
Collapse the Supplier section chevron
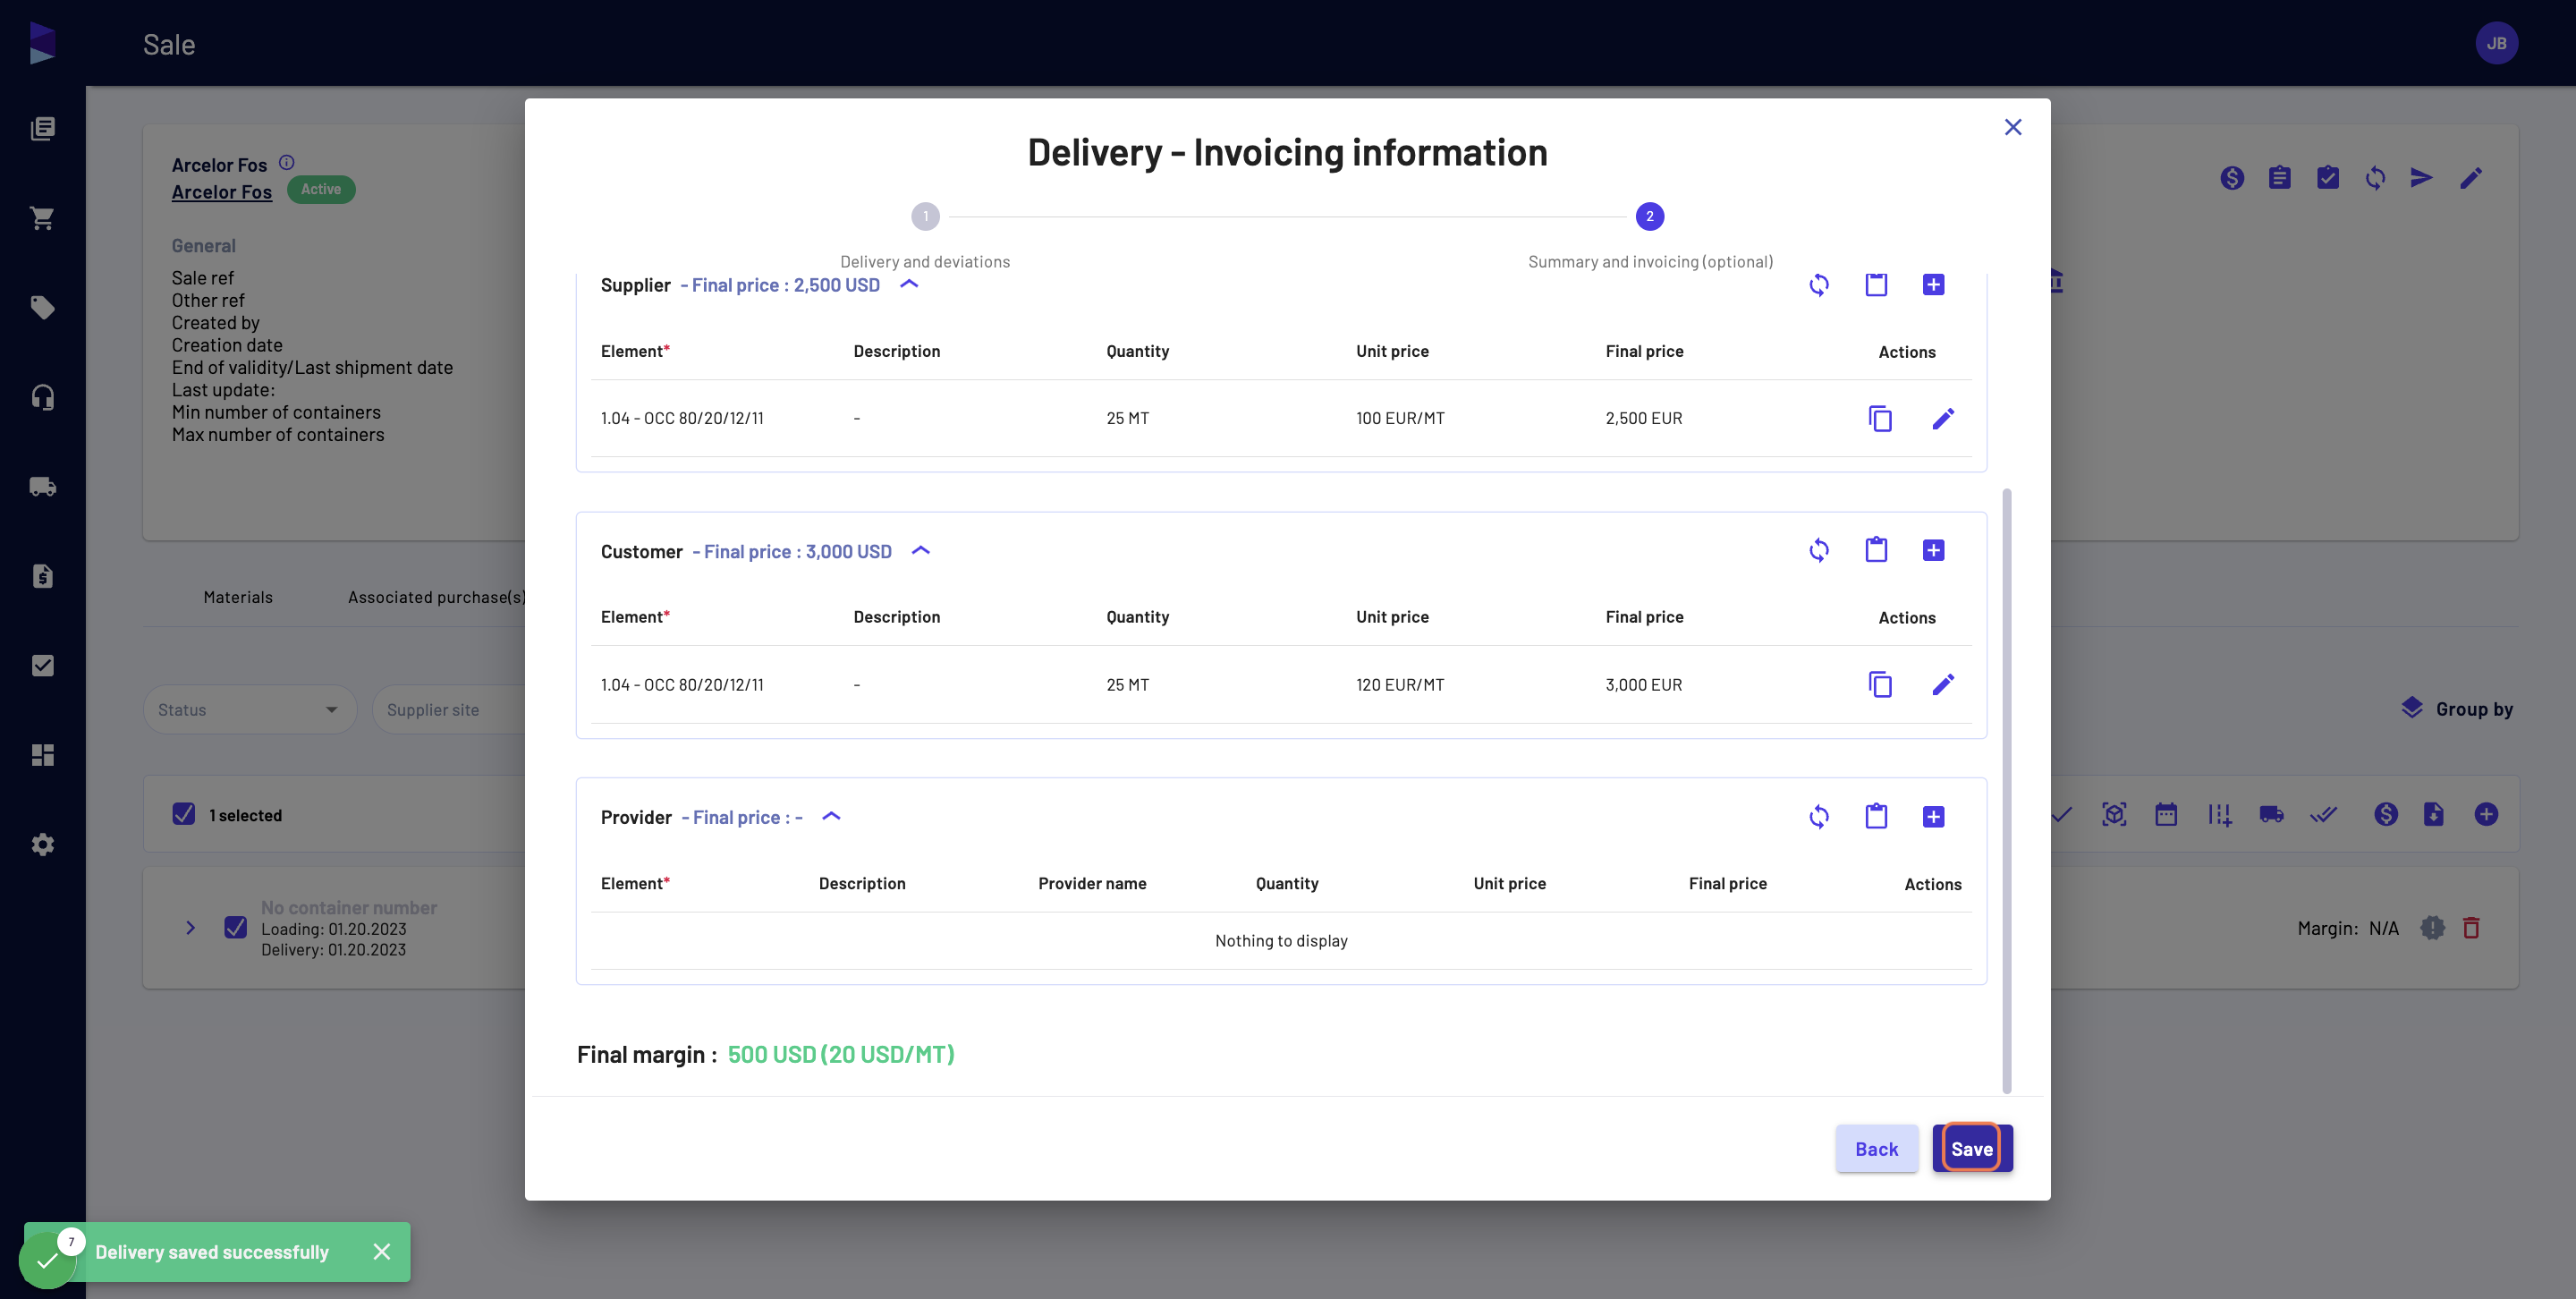coord(909,284)
